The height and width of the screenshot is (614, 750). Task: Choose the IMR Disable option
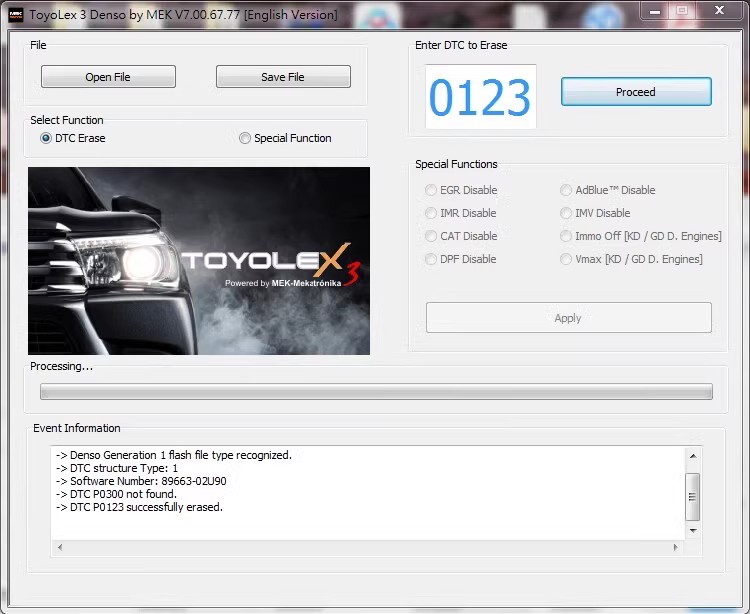tap(461, 213)
